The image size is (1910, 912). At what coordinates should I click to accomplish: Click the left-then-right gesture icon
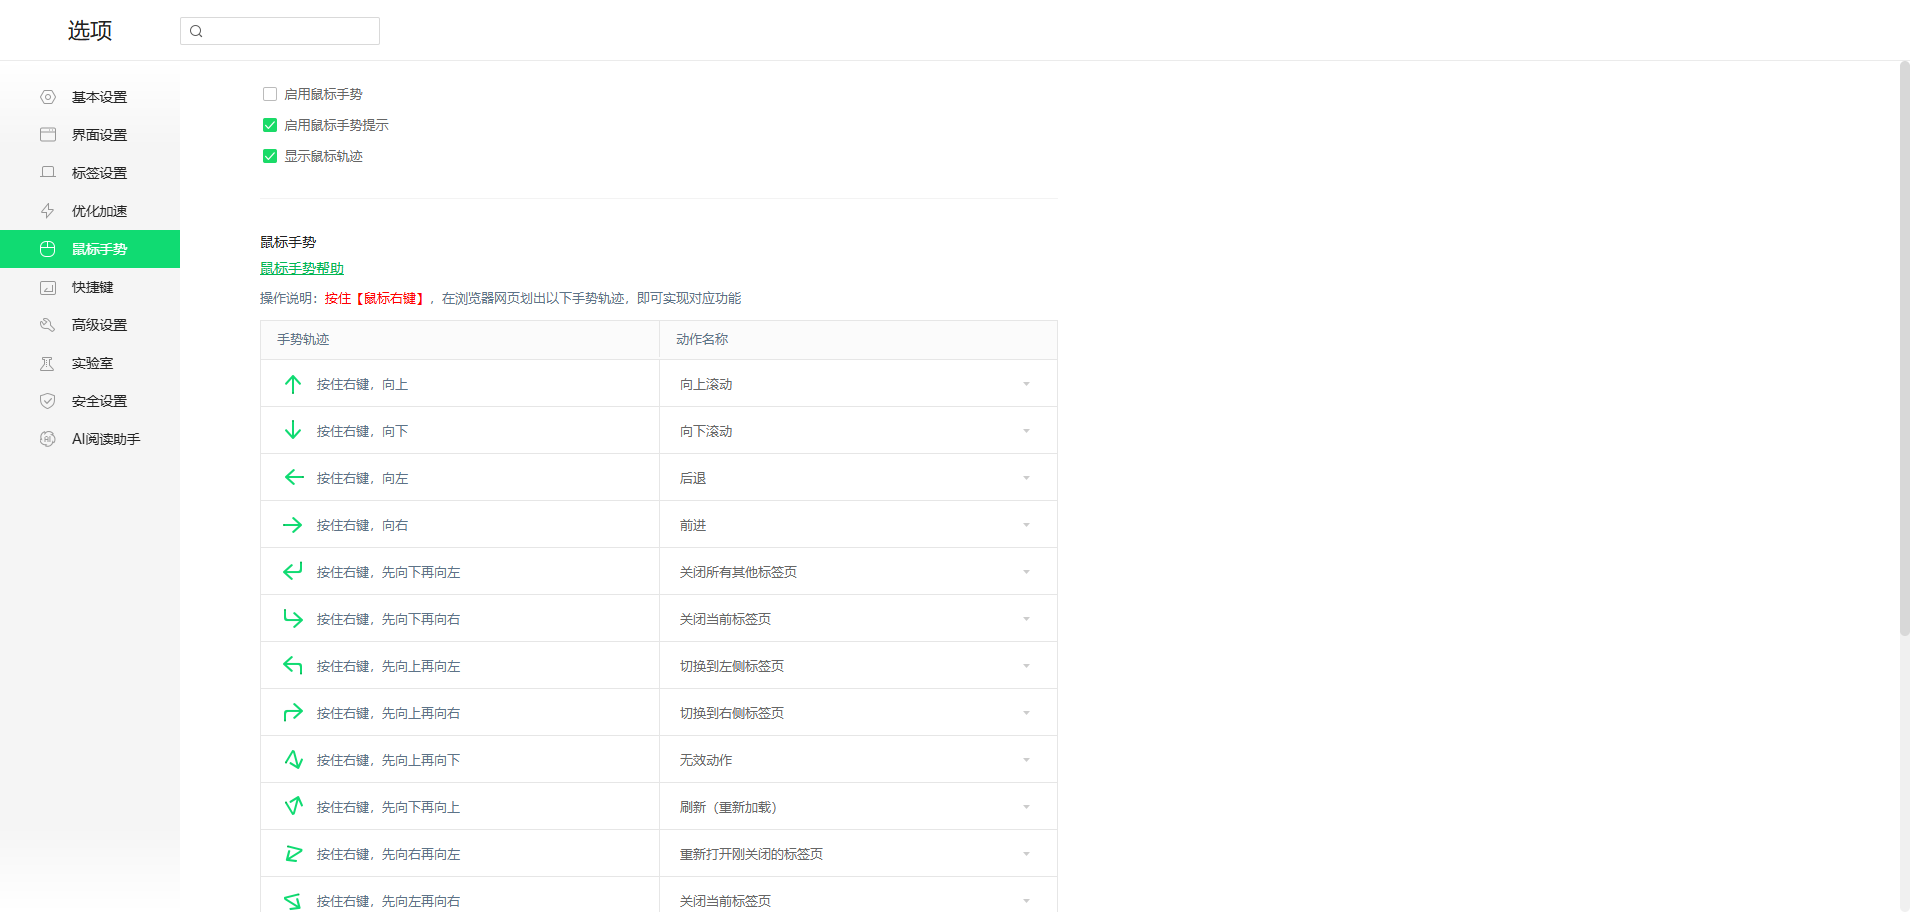click(x=293, y=901)
